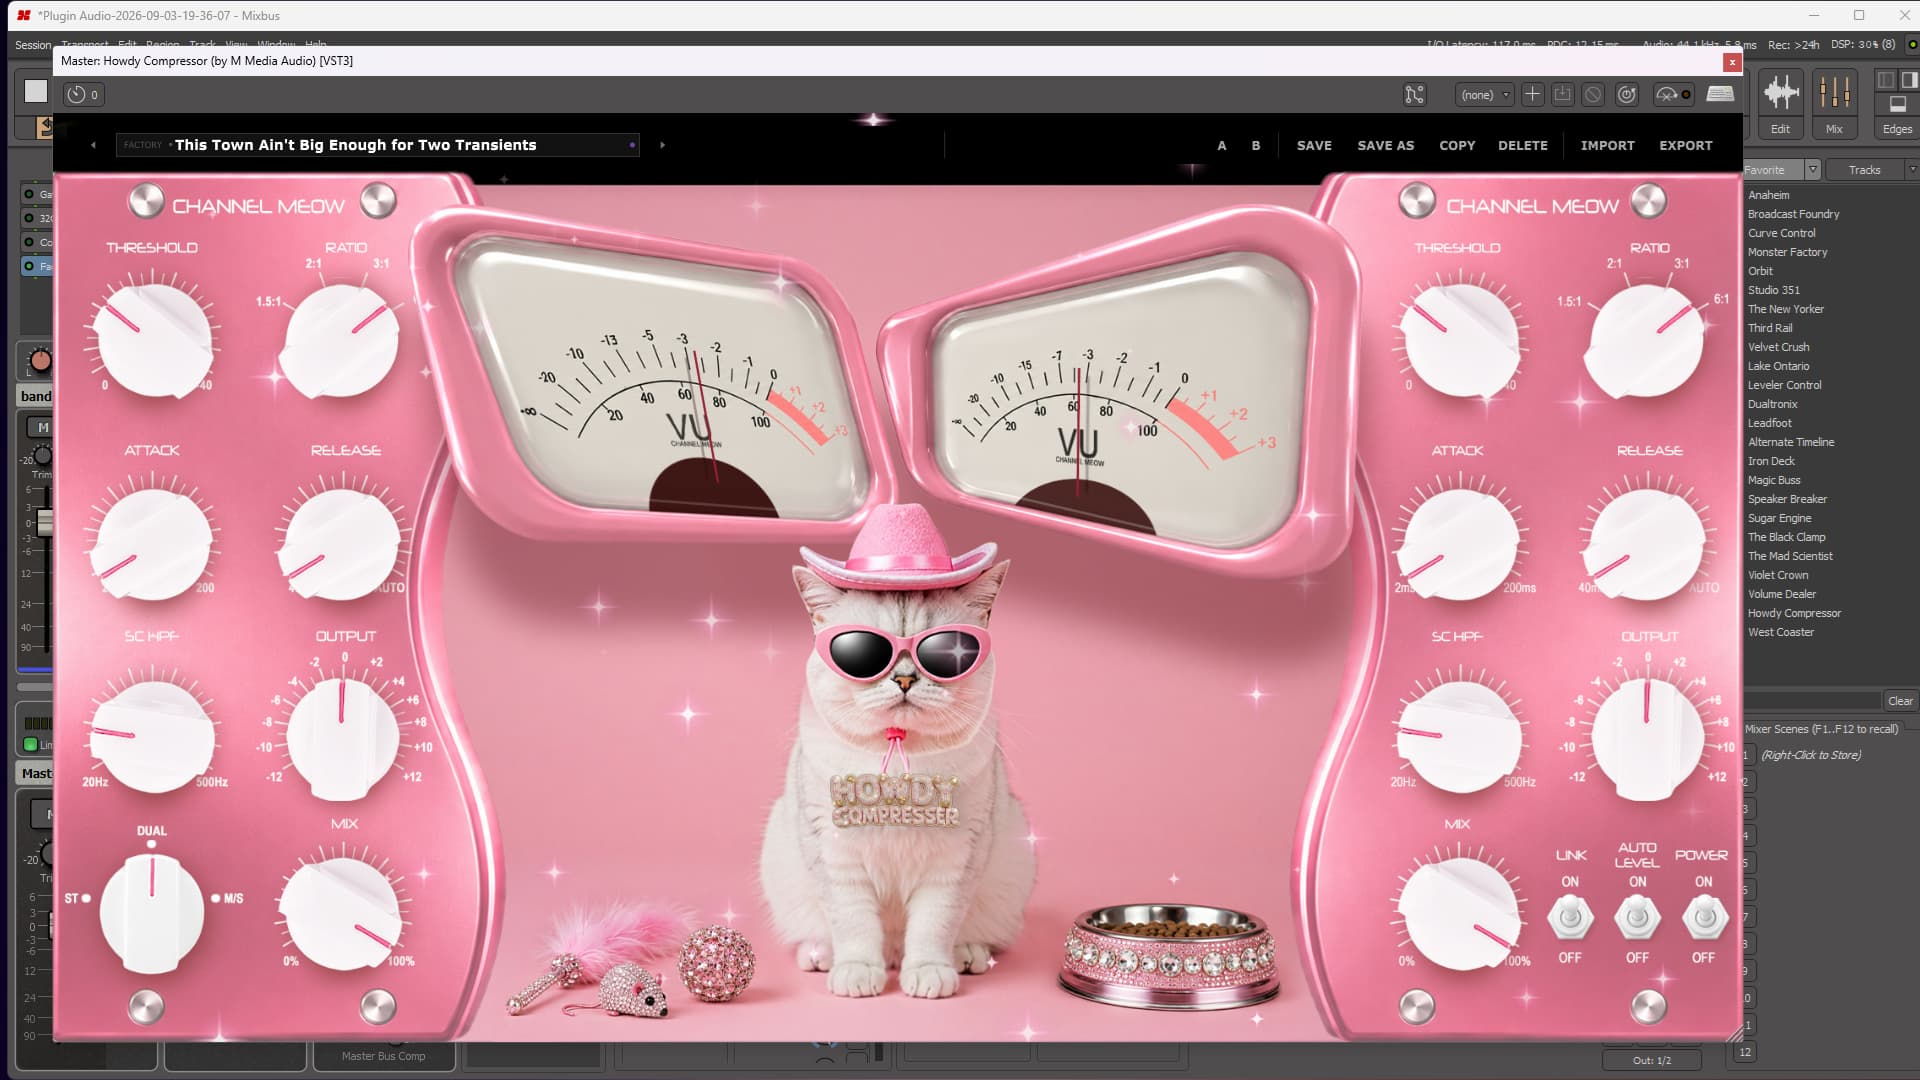Click the left channel MIX knob

point(340,913)
